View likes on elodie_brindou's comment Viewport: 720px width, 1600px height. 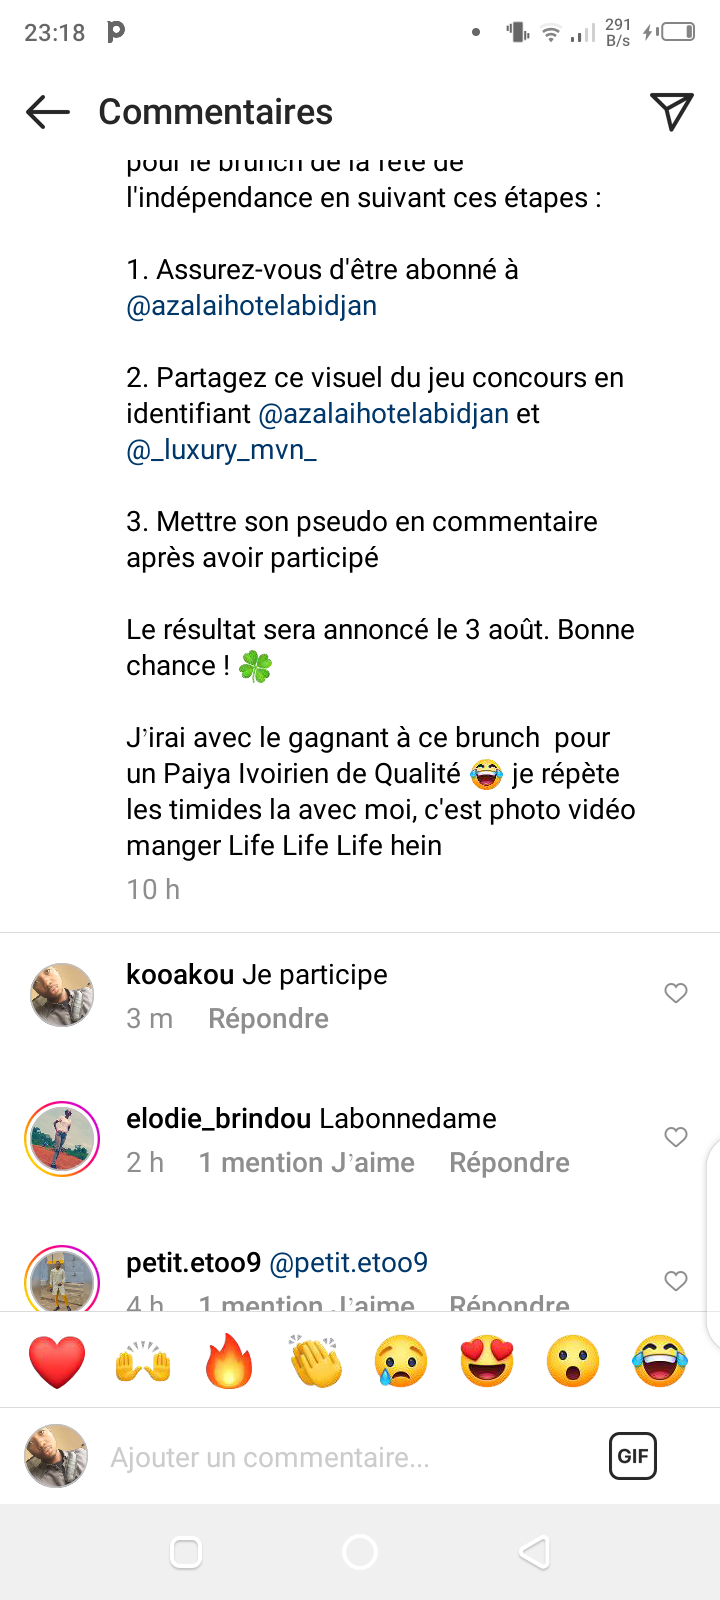click(x=306, y=1163)
